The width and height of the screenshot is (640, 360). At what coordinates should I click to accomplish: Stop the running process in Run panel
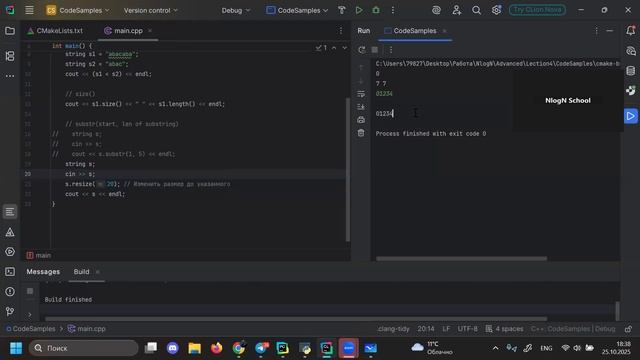pyautogui.click(x=375, y=50)
